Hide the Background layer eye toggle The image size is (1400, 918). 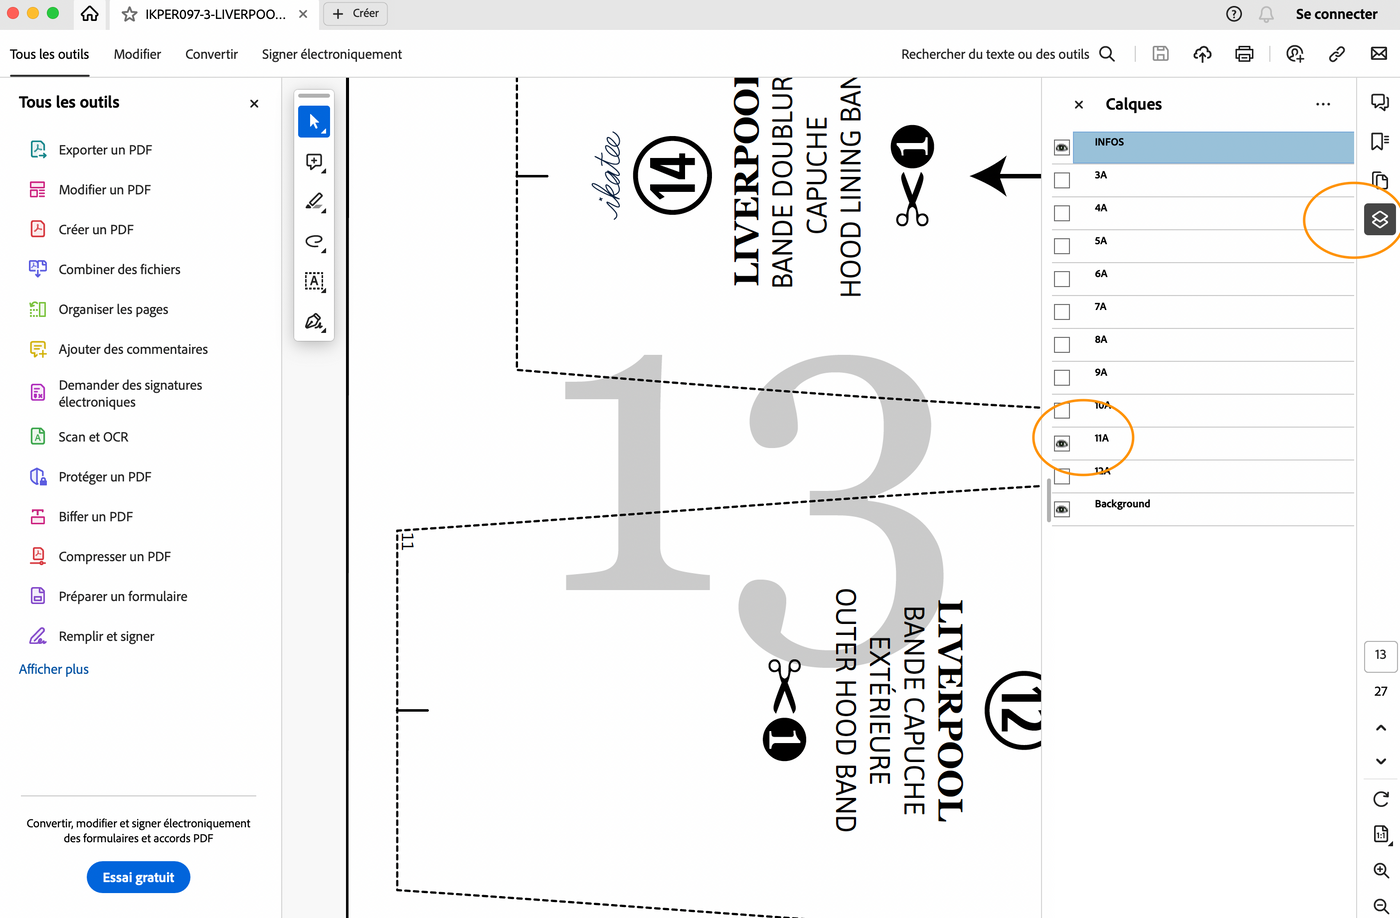pos(1062,510)
